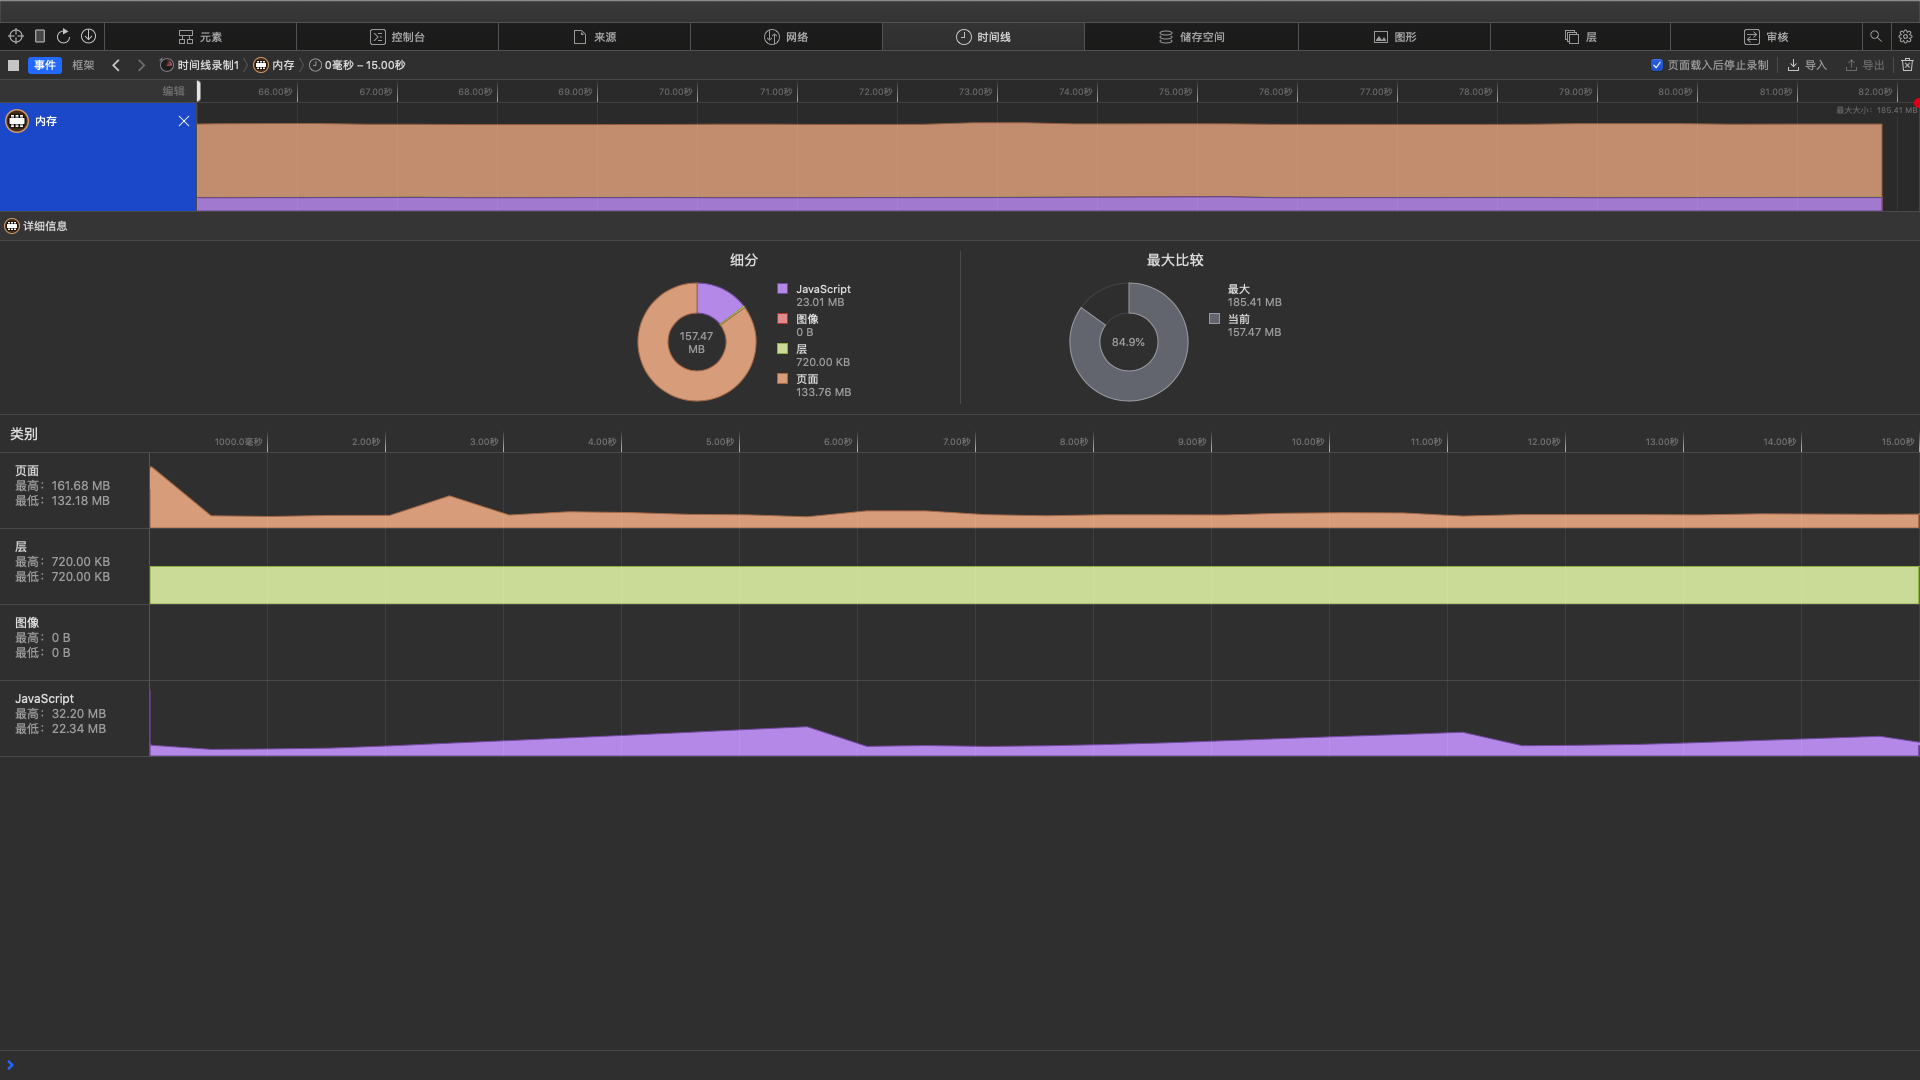The image size is (1920, 1080).
Task: Click the 编辑 timelines button
Action: pyautogui.click(x=174, y=91)
